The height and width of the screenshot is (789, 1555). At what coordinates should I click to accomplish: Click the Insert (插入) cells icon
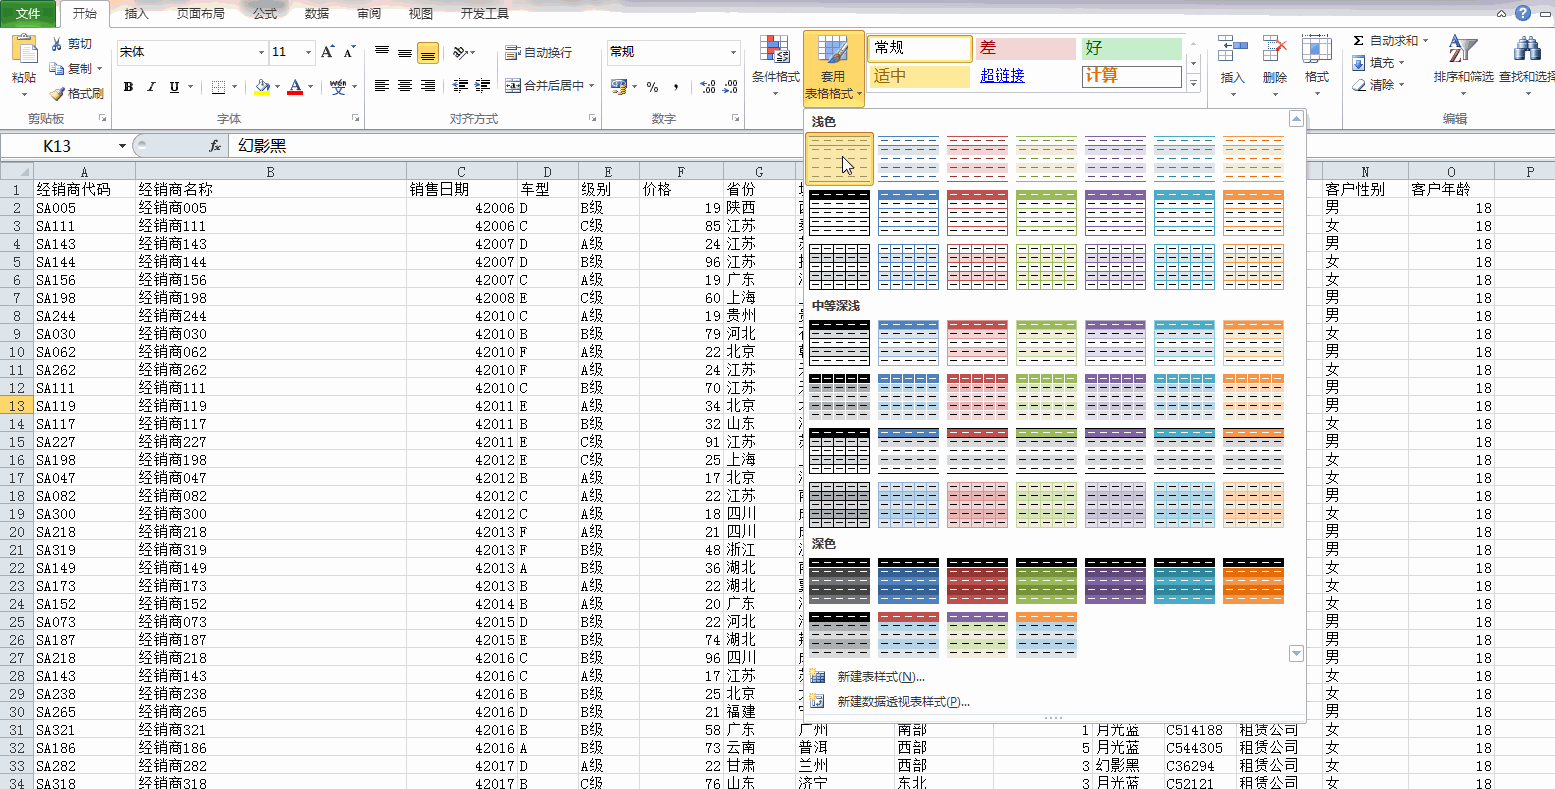[x=1233, y=48]
